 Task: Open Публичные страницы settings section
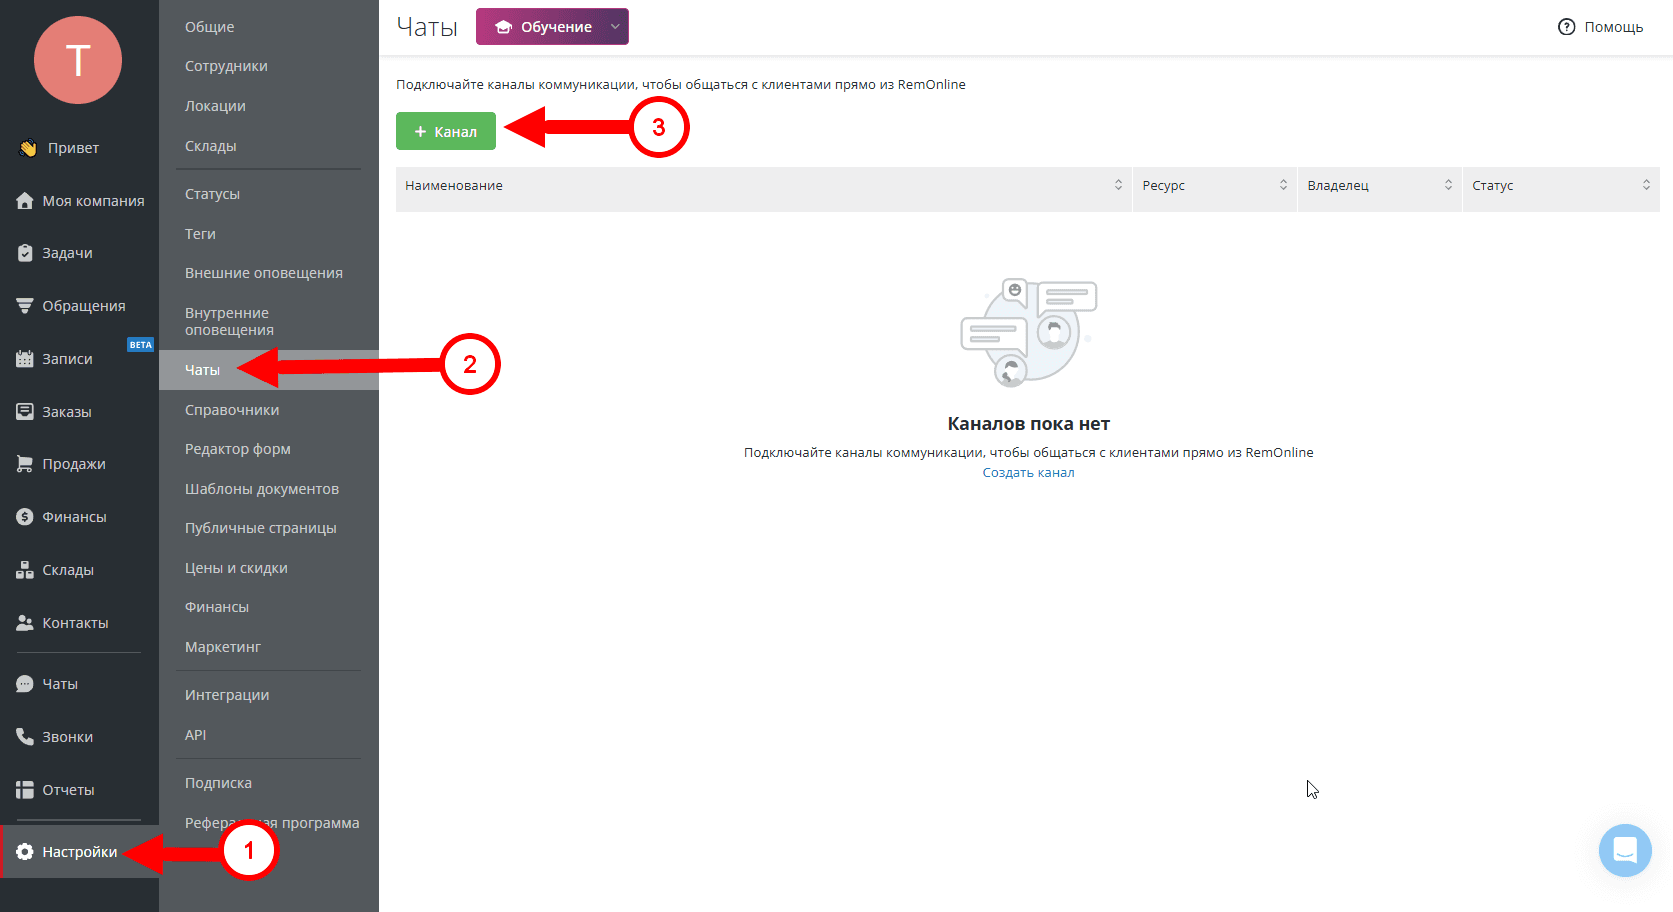[x=261, y=528]
